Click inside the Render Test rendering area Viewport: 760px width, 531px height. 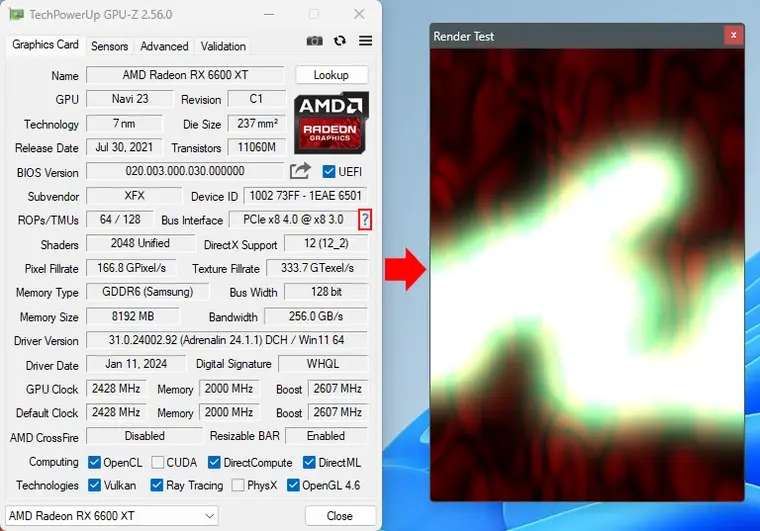tap(587, 275)
